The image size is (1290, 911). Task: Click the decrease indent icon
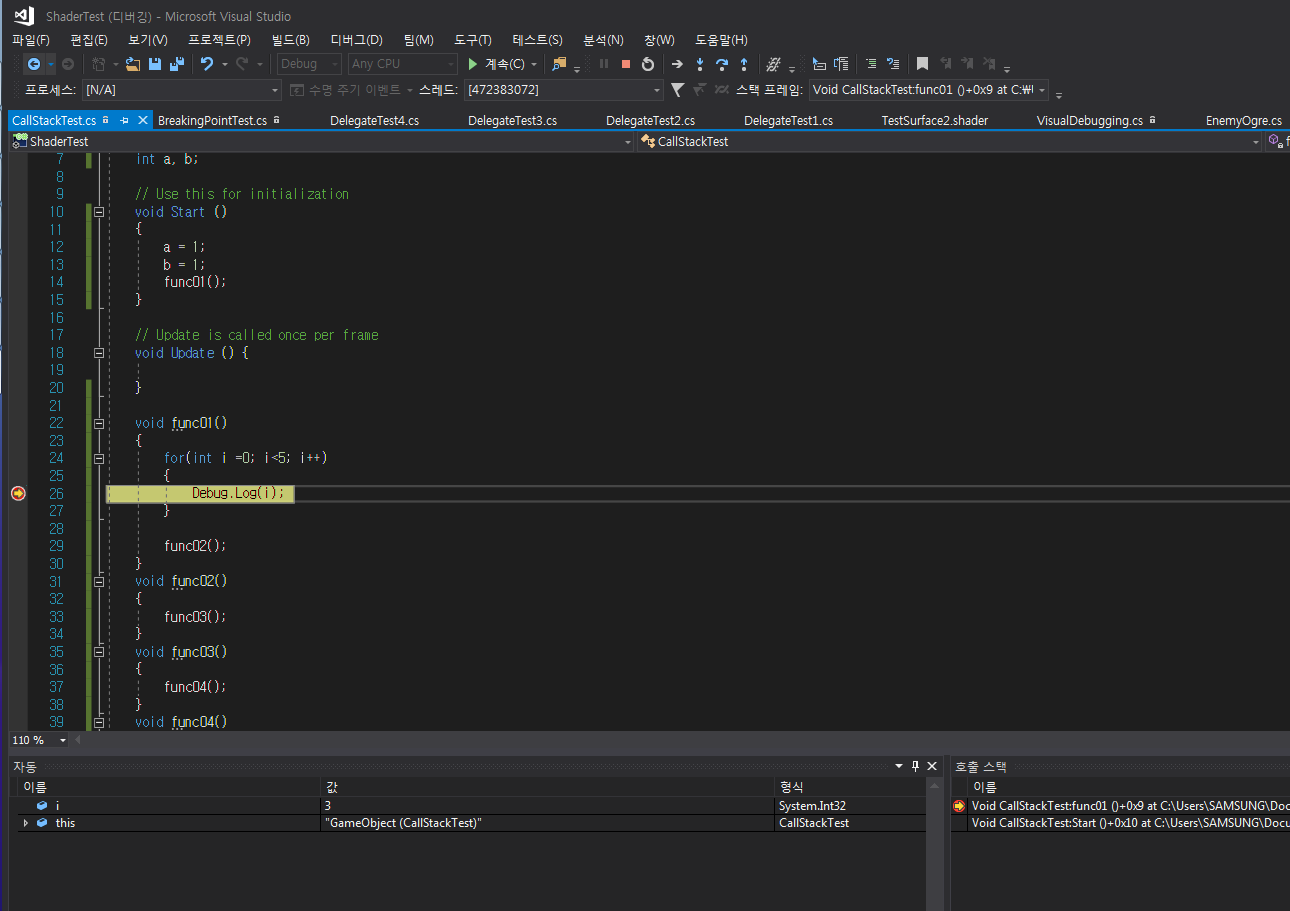tap(871, 64)
